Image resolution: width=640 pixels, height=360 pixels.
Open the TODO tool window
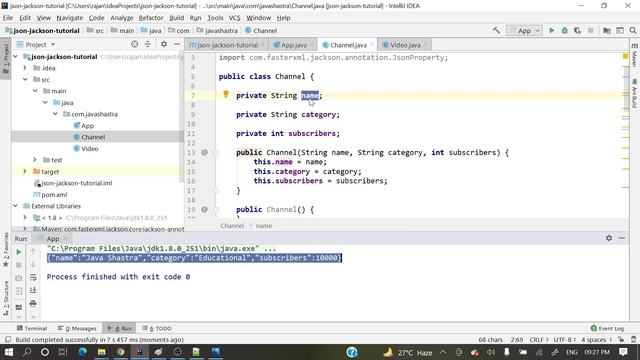tap(157, 328)
